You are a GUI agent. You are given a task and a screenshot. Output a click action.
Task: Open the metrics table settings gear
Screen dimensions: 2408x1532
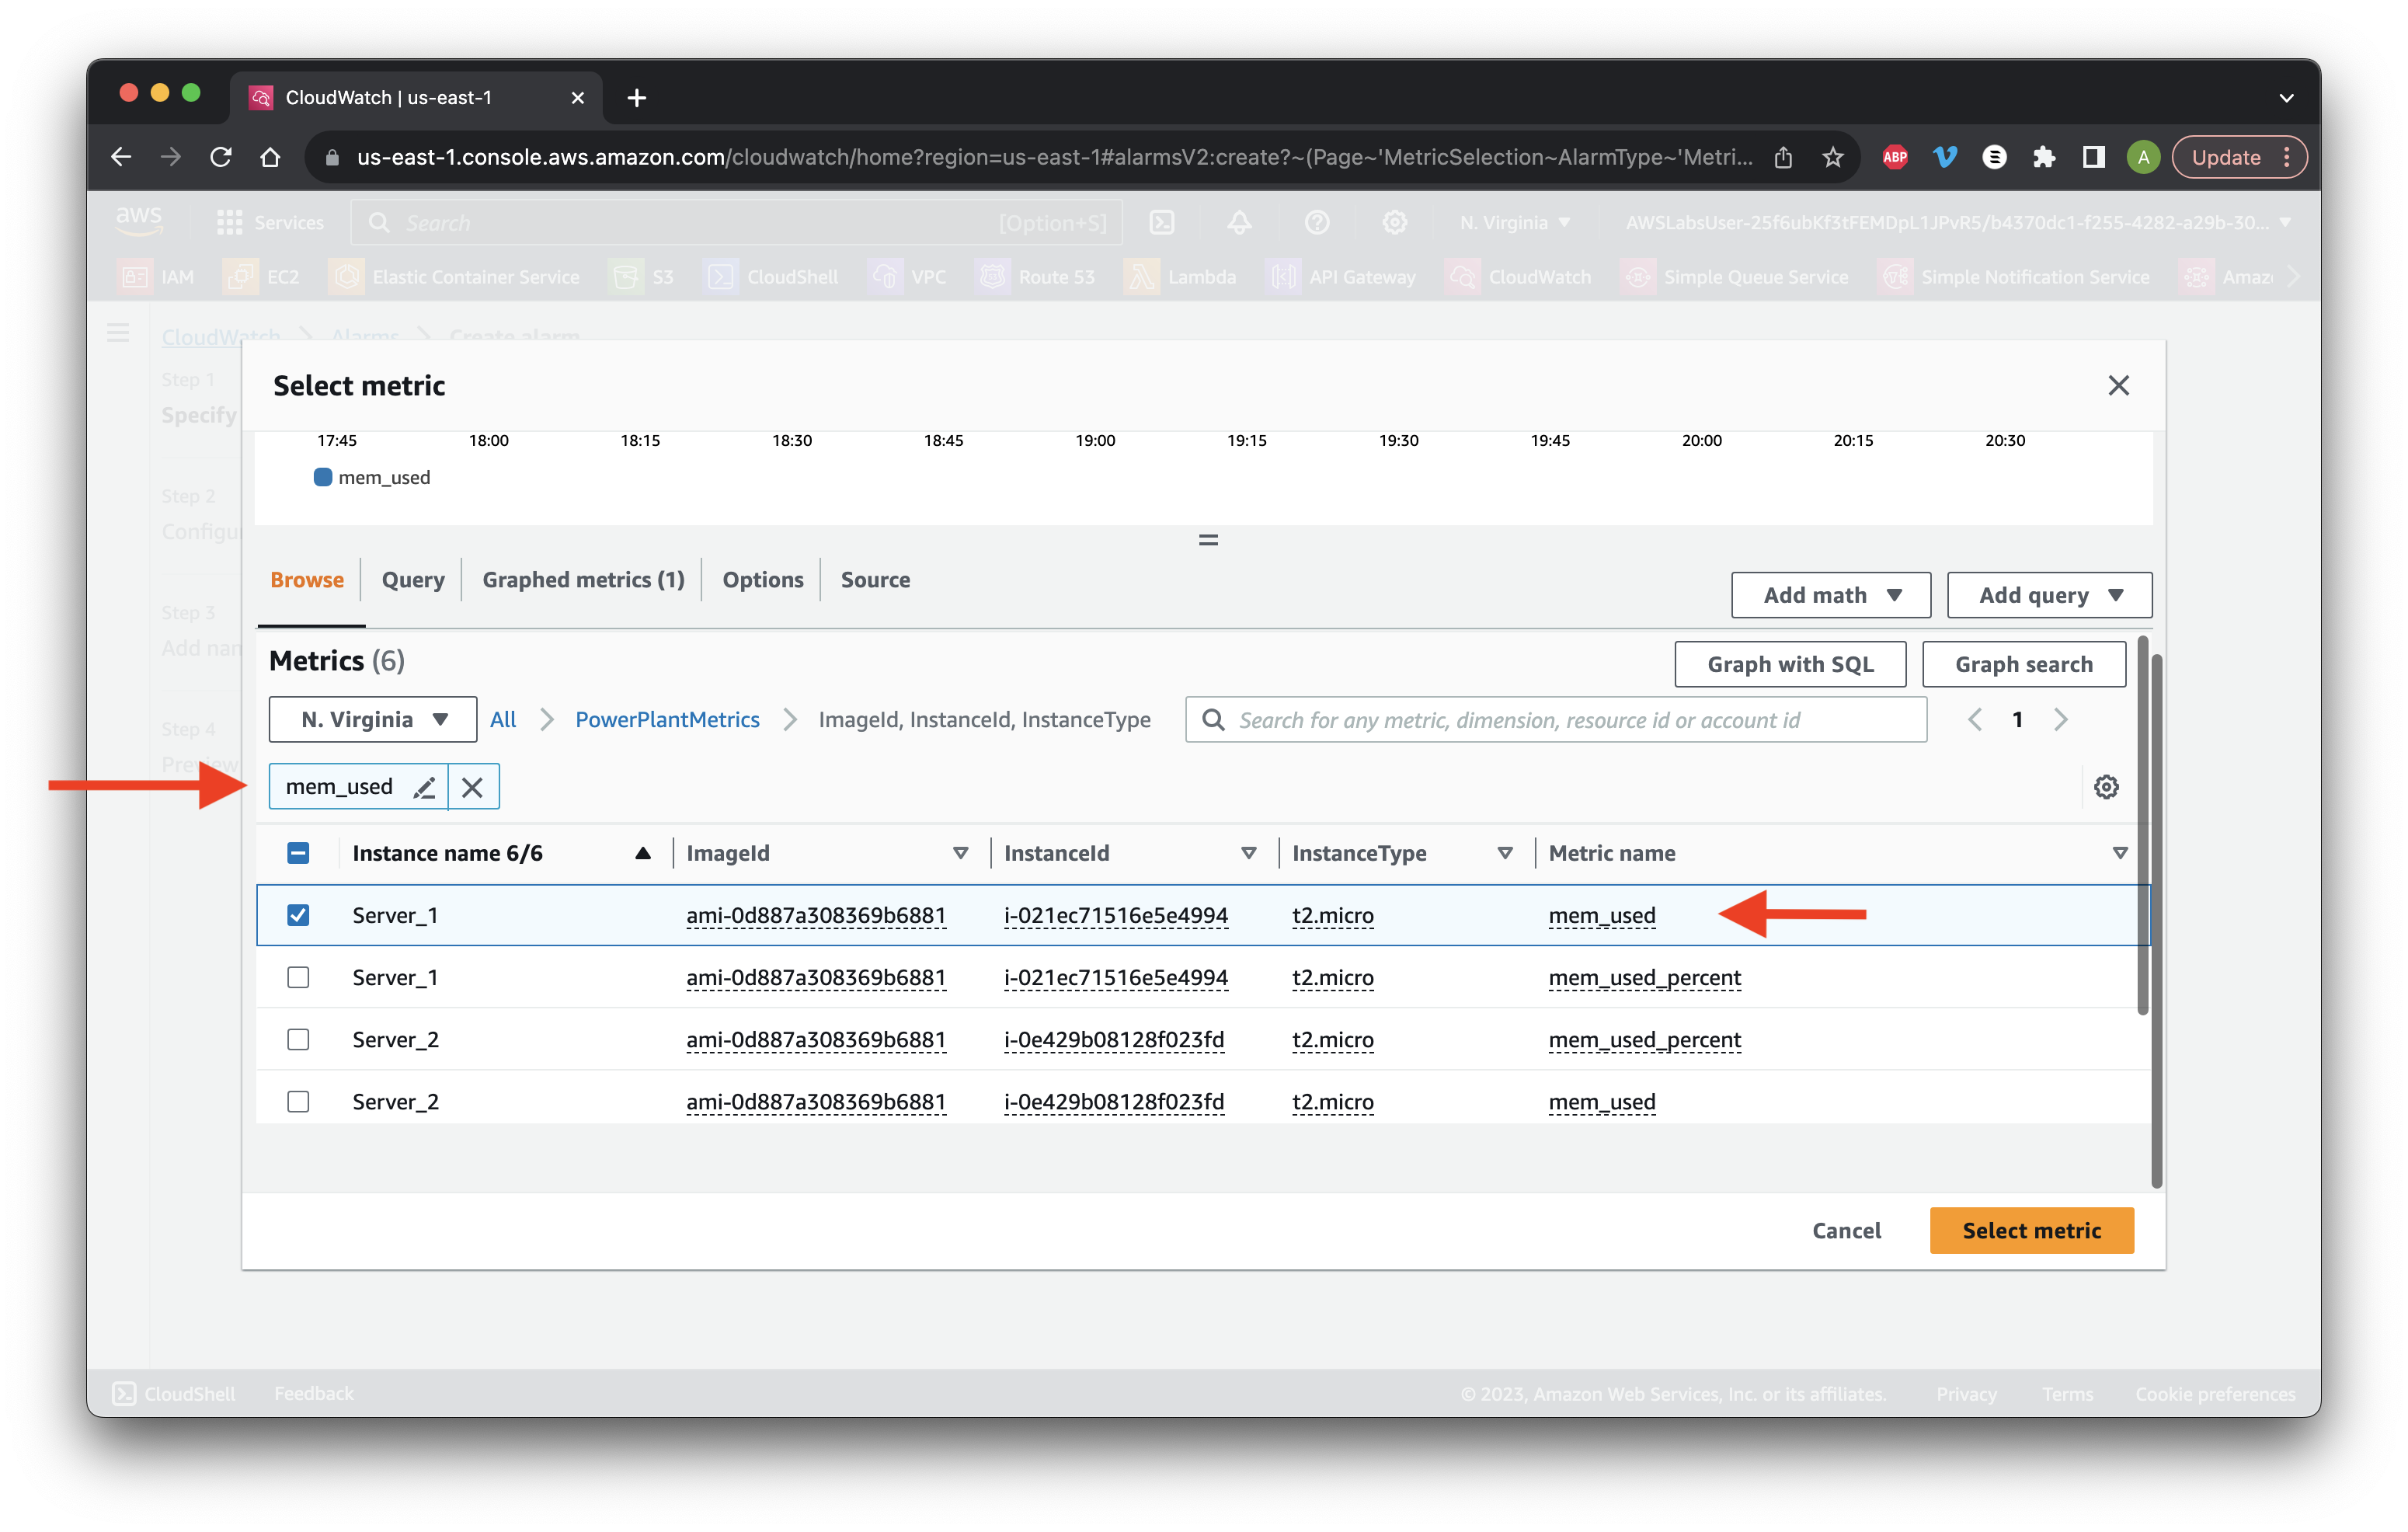point(2106,787)
